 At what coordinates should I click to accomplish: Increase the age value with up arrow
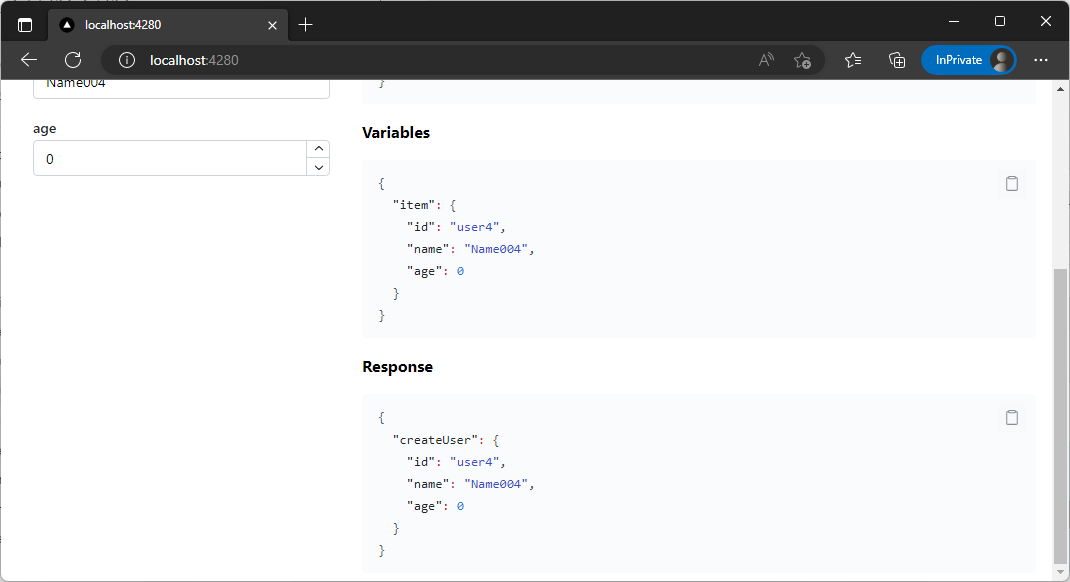[x=319, y=149]
